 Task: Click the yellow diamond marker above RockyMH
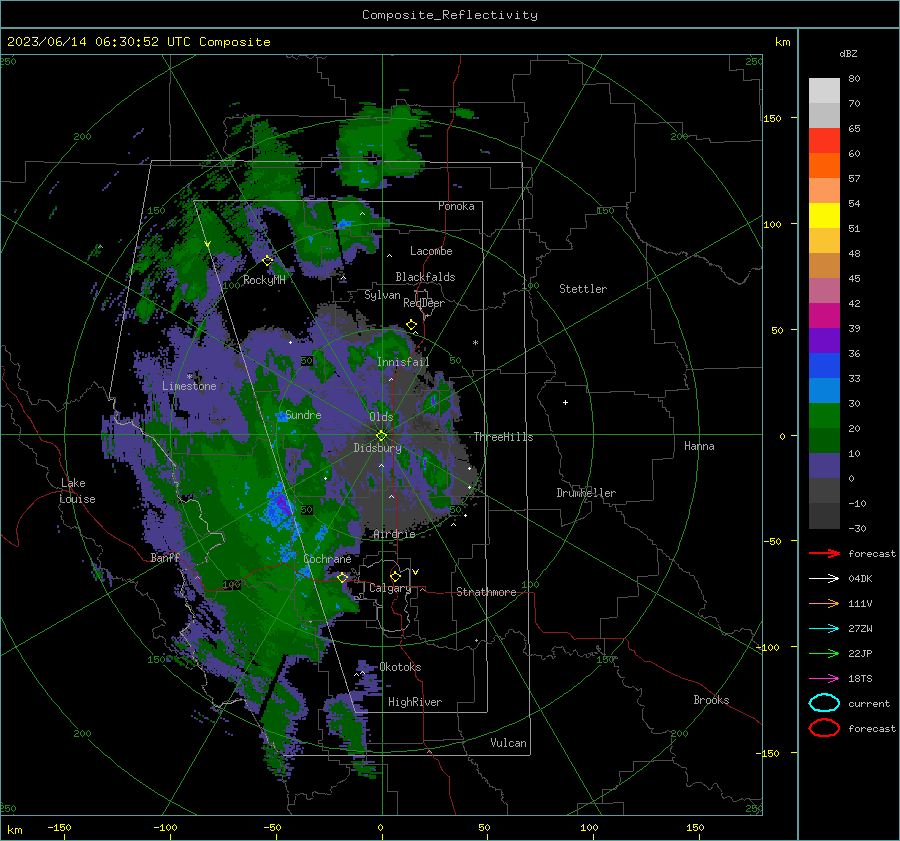pyautogui.click(x=267, y=261)
